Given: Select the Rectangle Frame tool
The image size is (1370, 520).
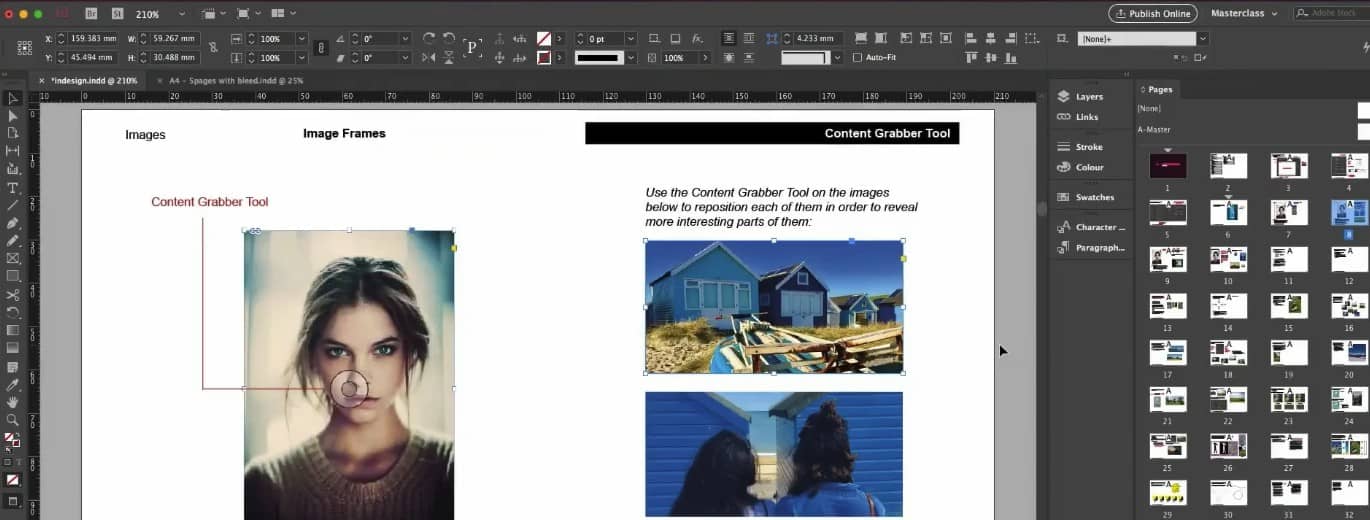Looking at the screenshot, I should tap(13, 258).
